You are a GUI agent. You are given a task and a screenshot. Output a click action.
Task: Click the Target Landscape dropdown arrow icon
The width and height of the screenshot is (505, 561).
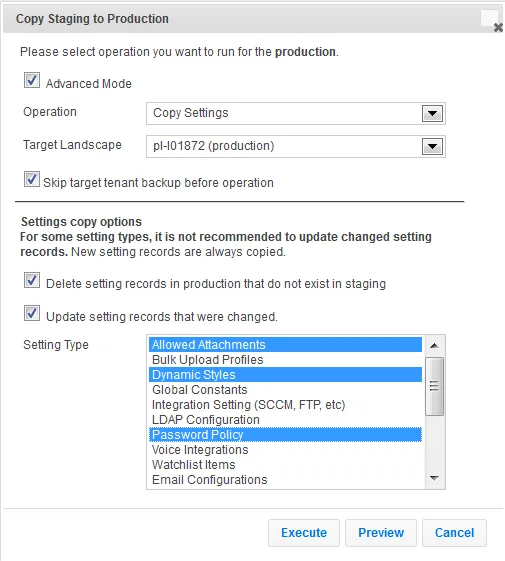point(432,146)
